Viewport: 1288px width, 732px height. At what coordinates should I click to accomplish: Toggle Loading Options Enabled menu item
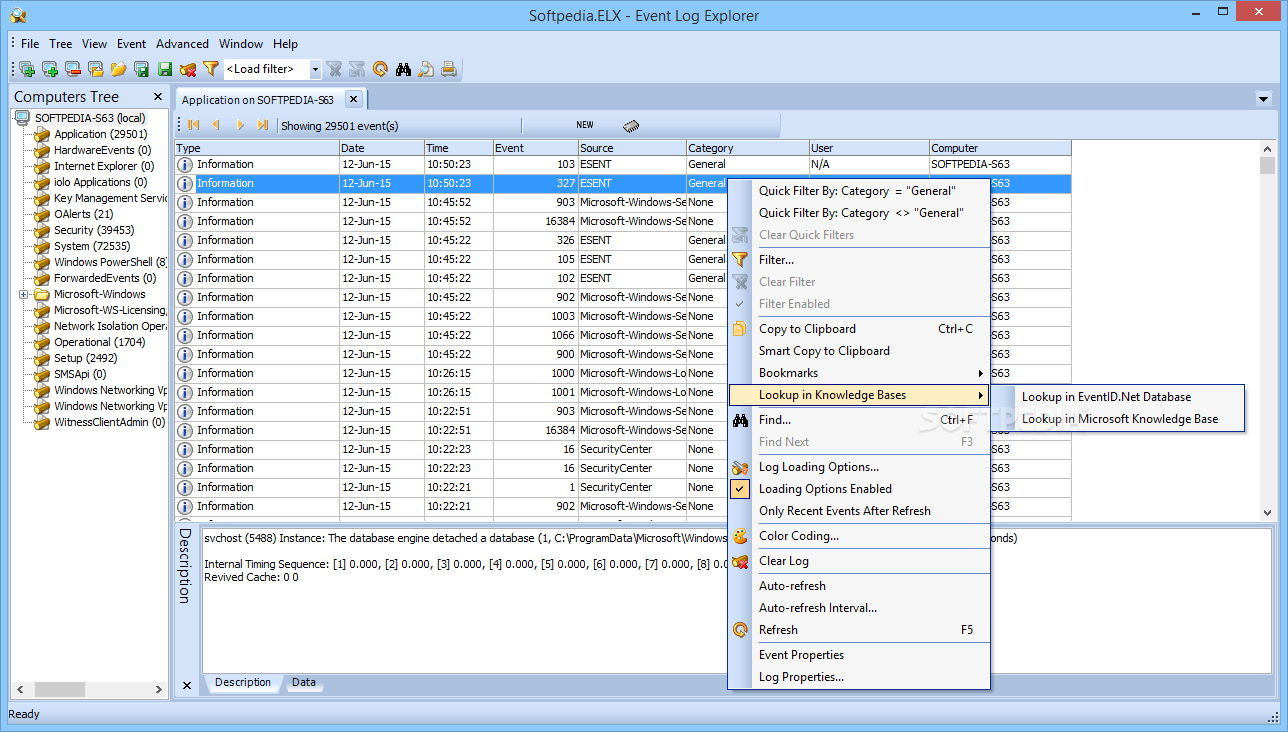[x=825, y=489]
